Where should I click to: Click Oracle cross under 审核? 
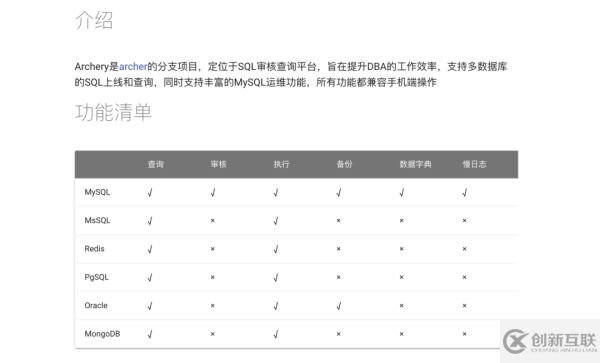point(213,306)
